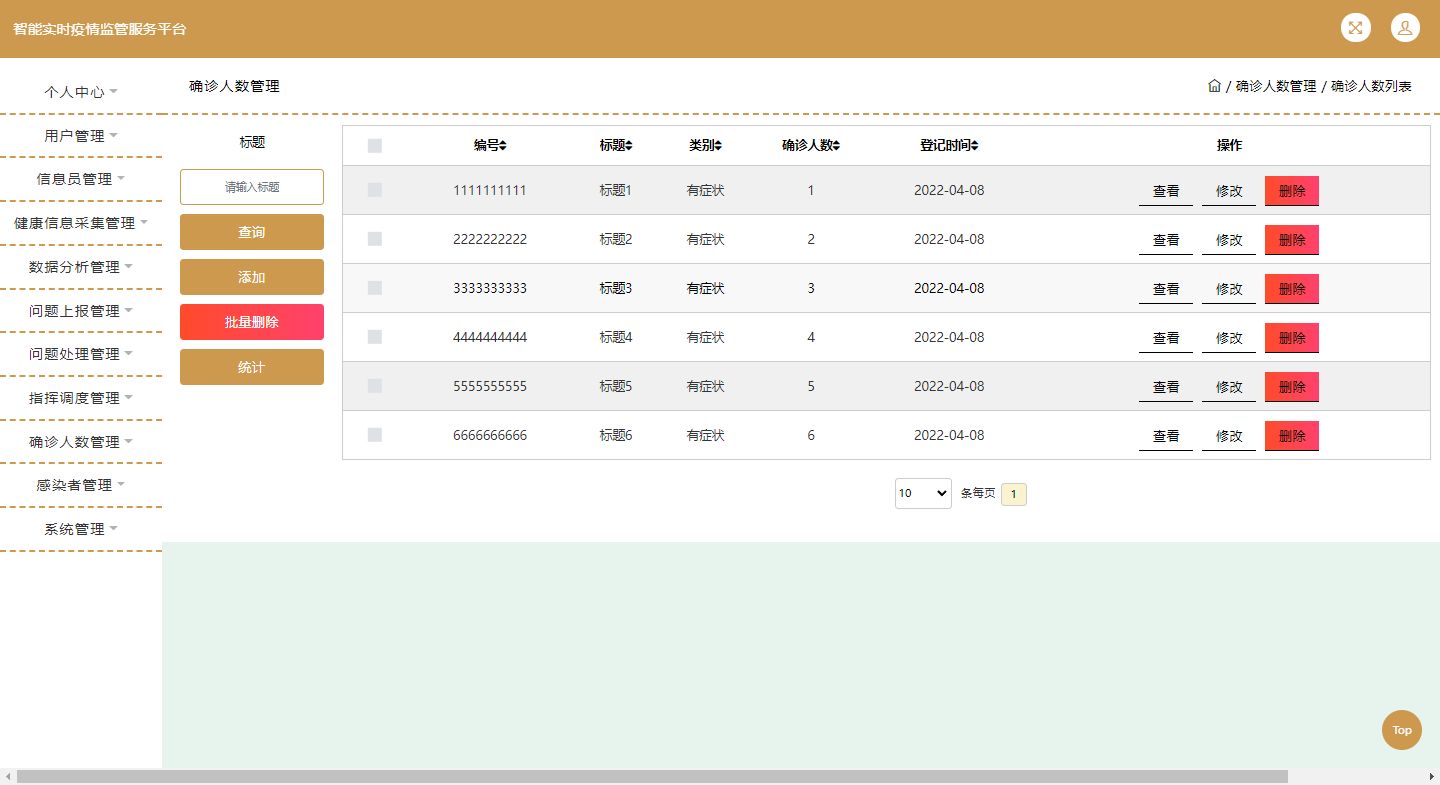1440x785 pixels.
Task: Tick the select-all checkbox in header
Action: (x=375, y=146)
